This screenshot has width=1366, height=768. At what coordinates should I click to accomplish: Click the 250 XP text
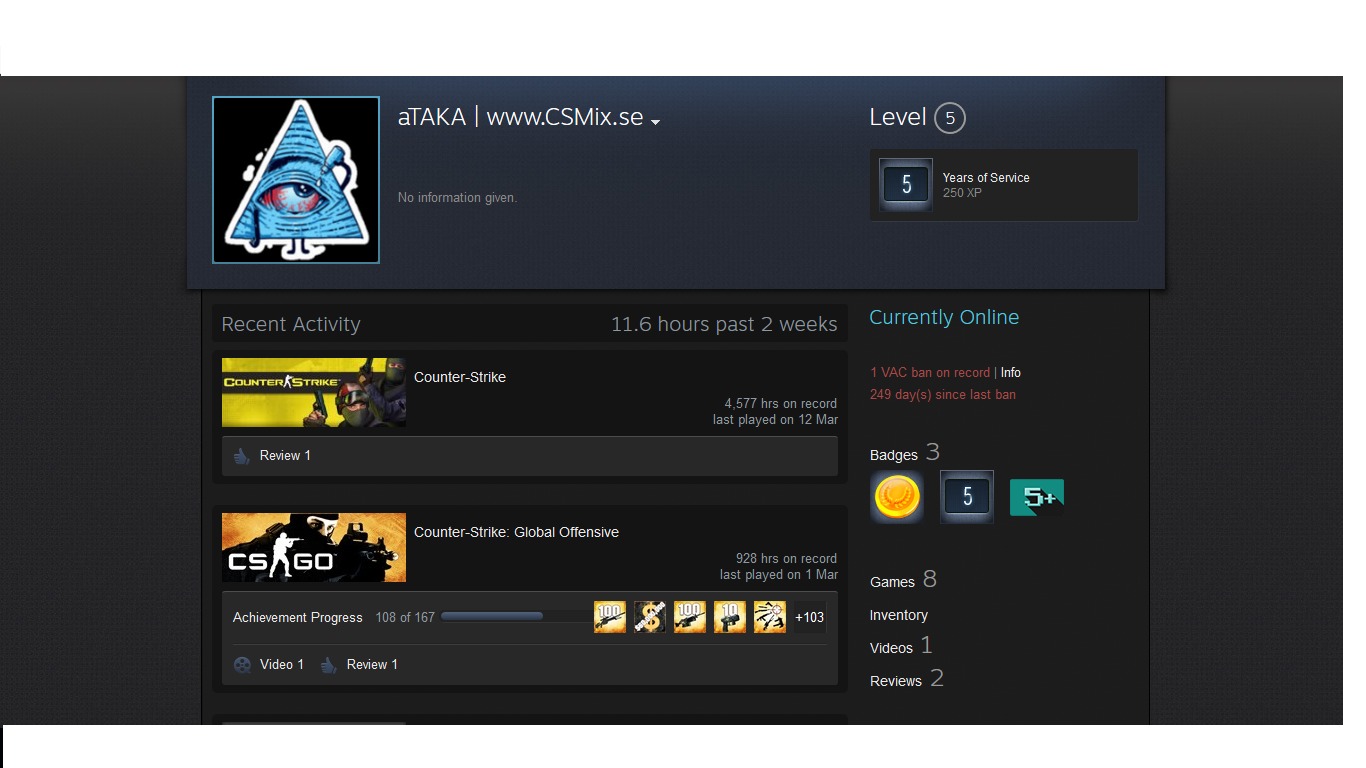pos(962,192)
